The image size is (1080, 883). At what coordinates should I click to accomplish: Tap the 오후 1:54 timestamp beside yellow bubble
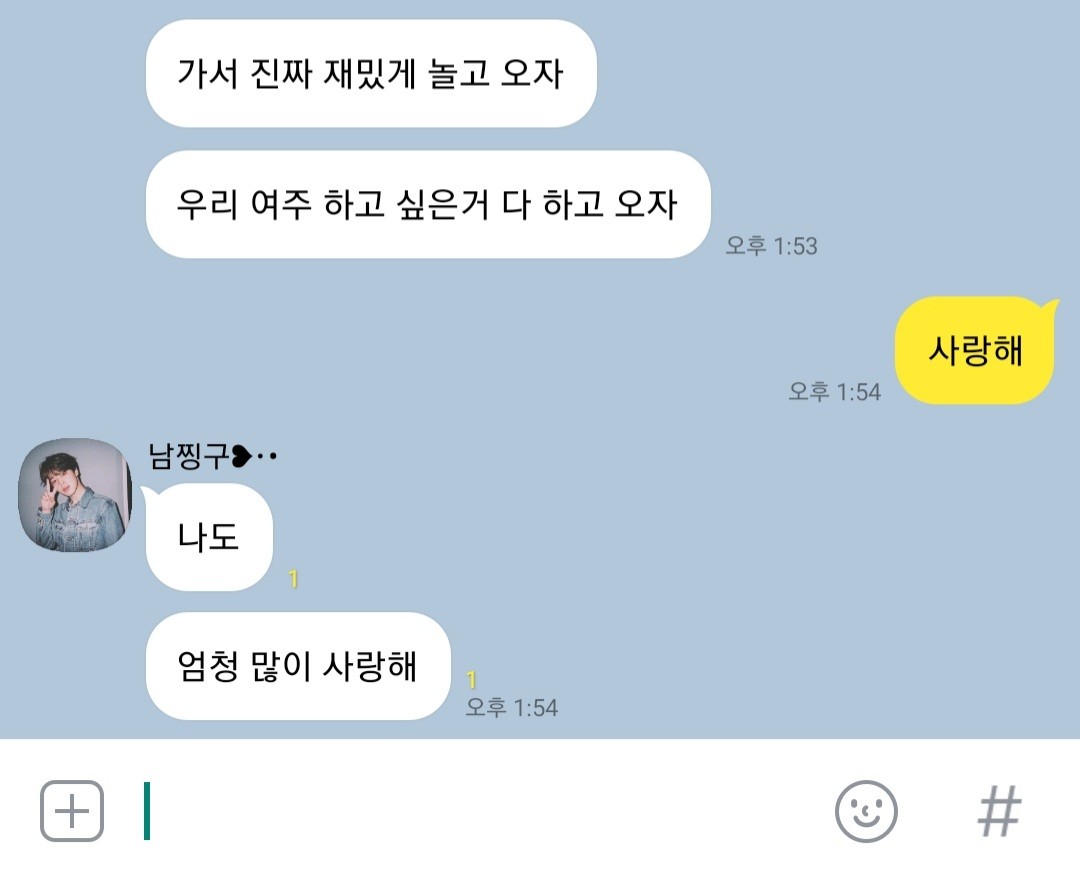tap(835, 392)
